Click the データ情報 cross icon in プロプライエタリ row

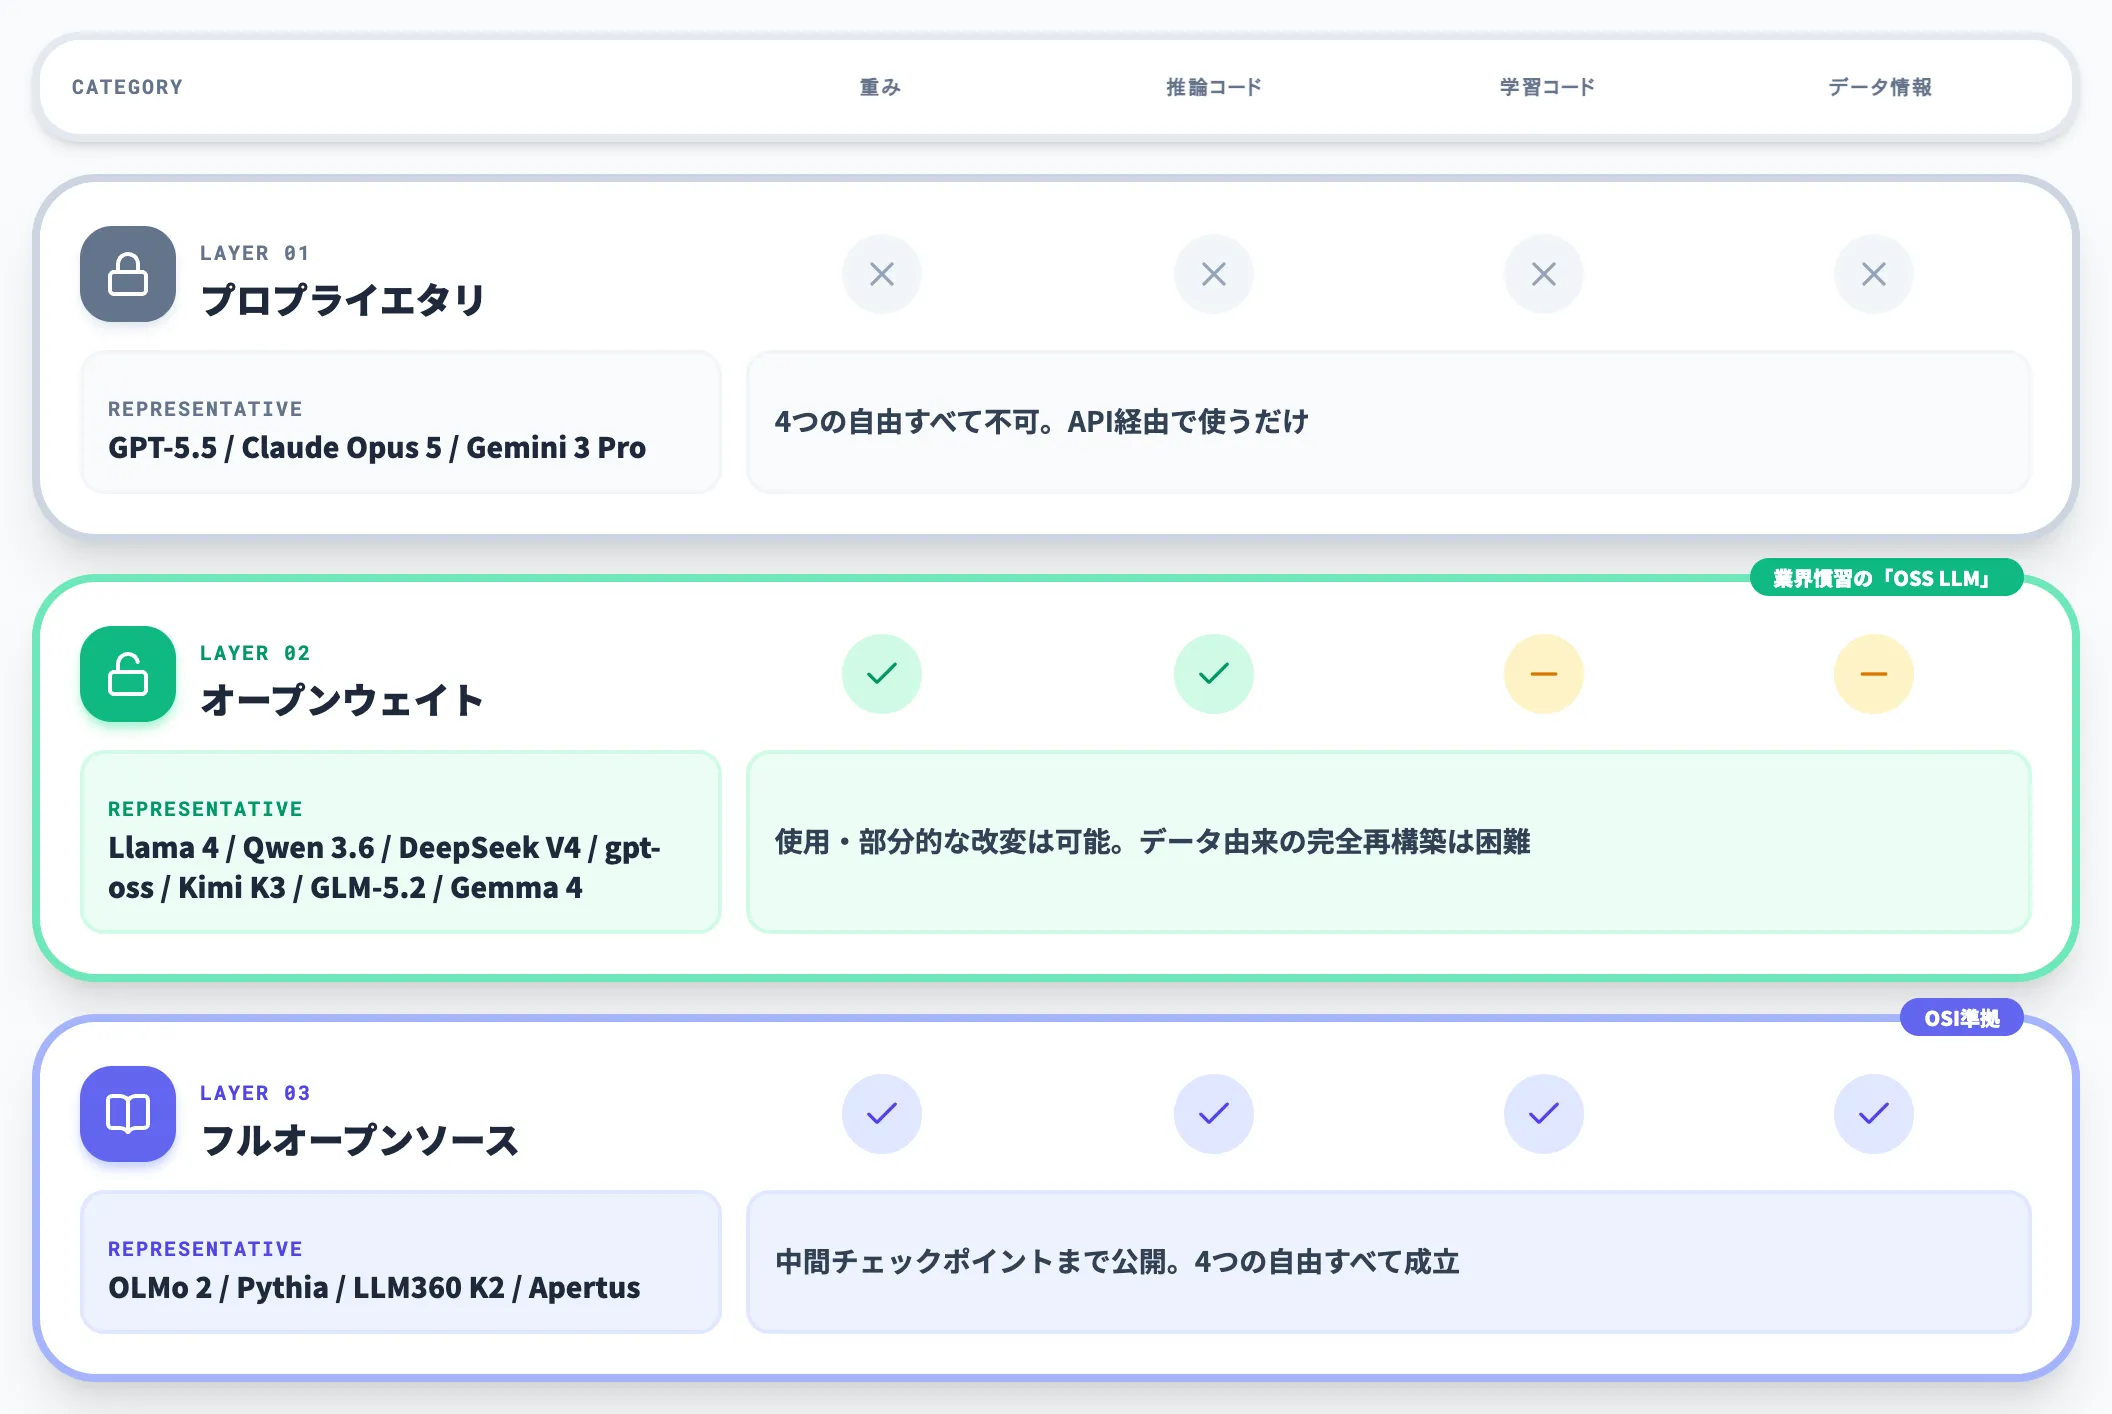tap(1874, 274)
